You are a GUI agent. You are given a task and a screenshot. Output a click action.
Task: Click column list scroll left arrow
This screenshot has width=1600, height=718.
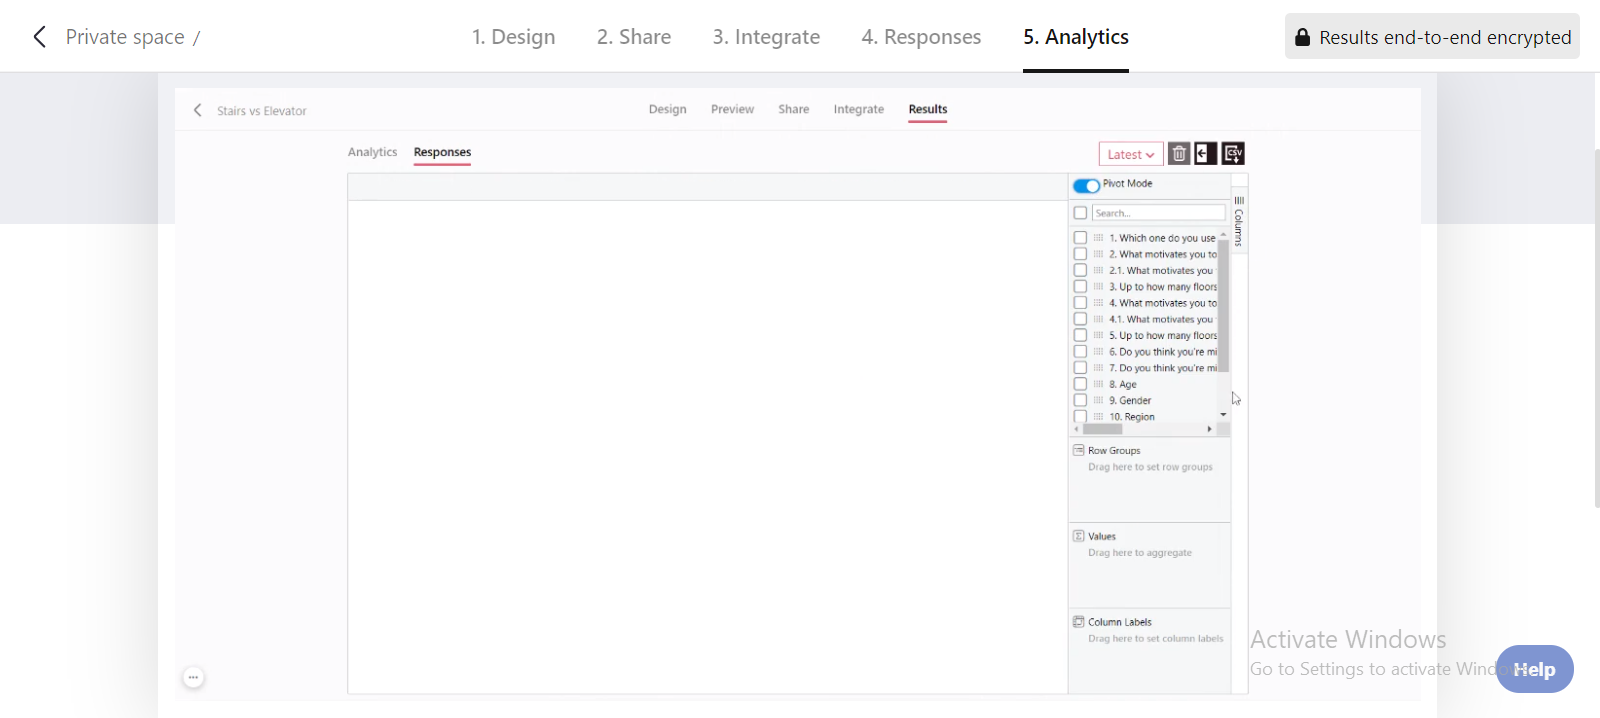coord(1077,429)
